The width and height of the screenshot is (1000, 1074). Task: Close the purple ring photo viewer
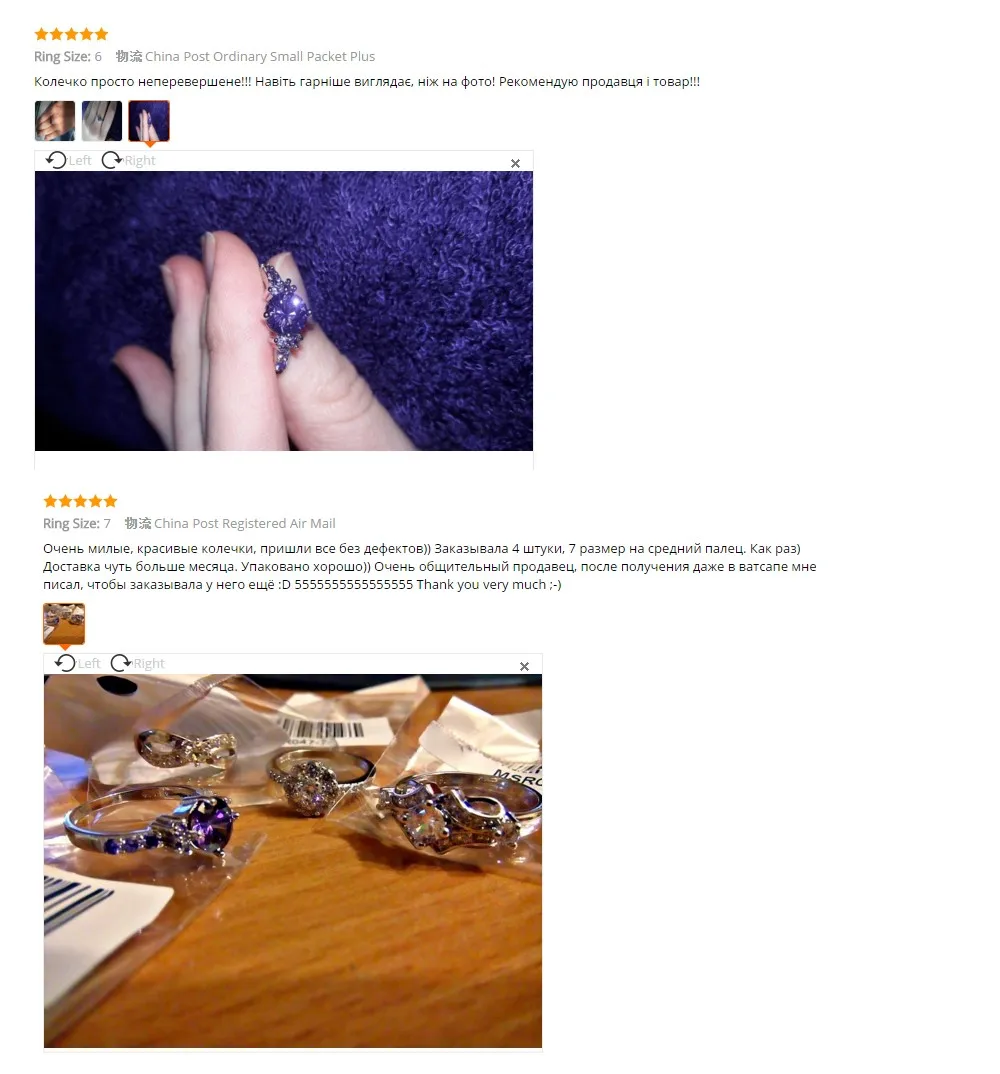pyautogui.click(x=515, y=164)
